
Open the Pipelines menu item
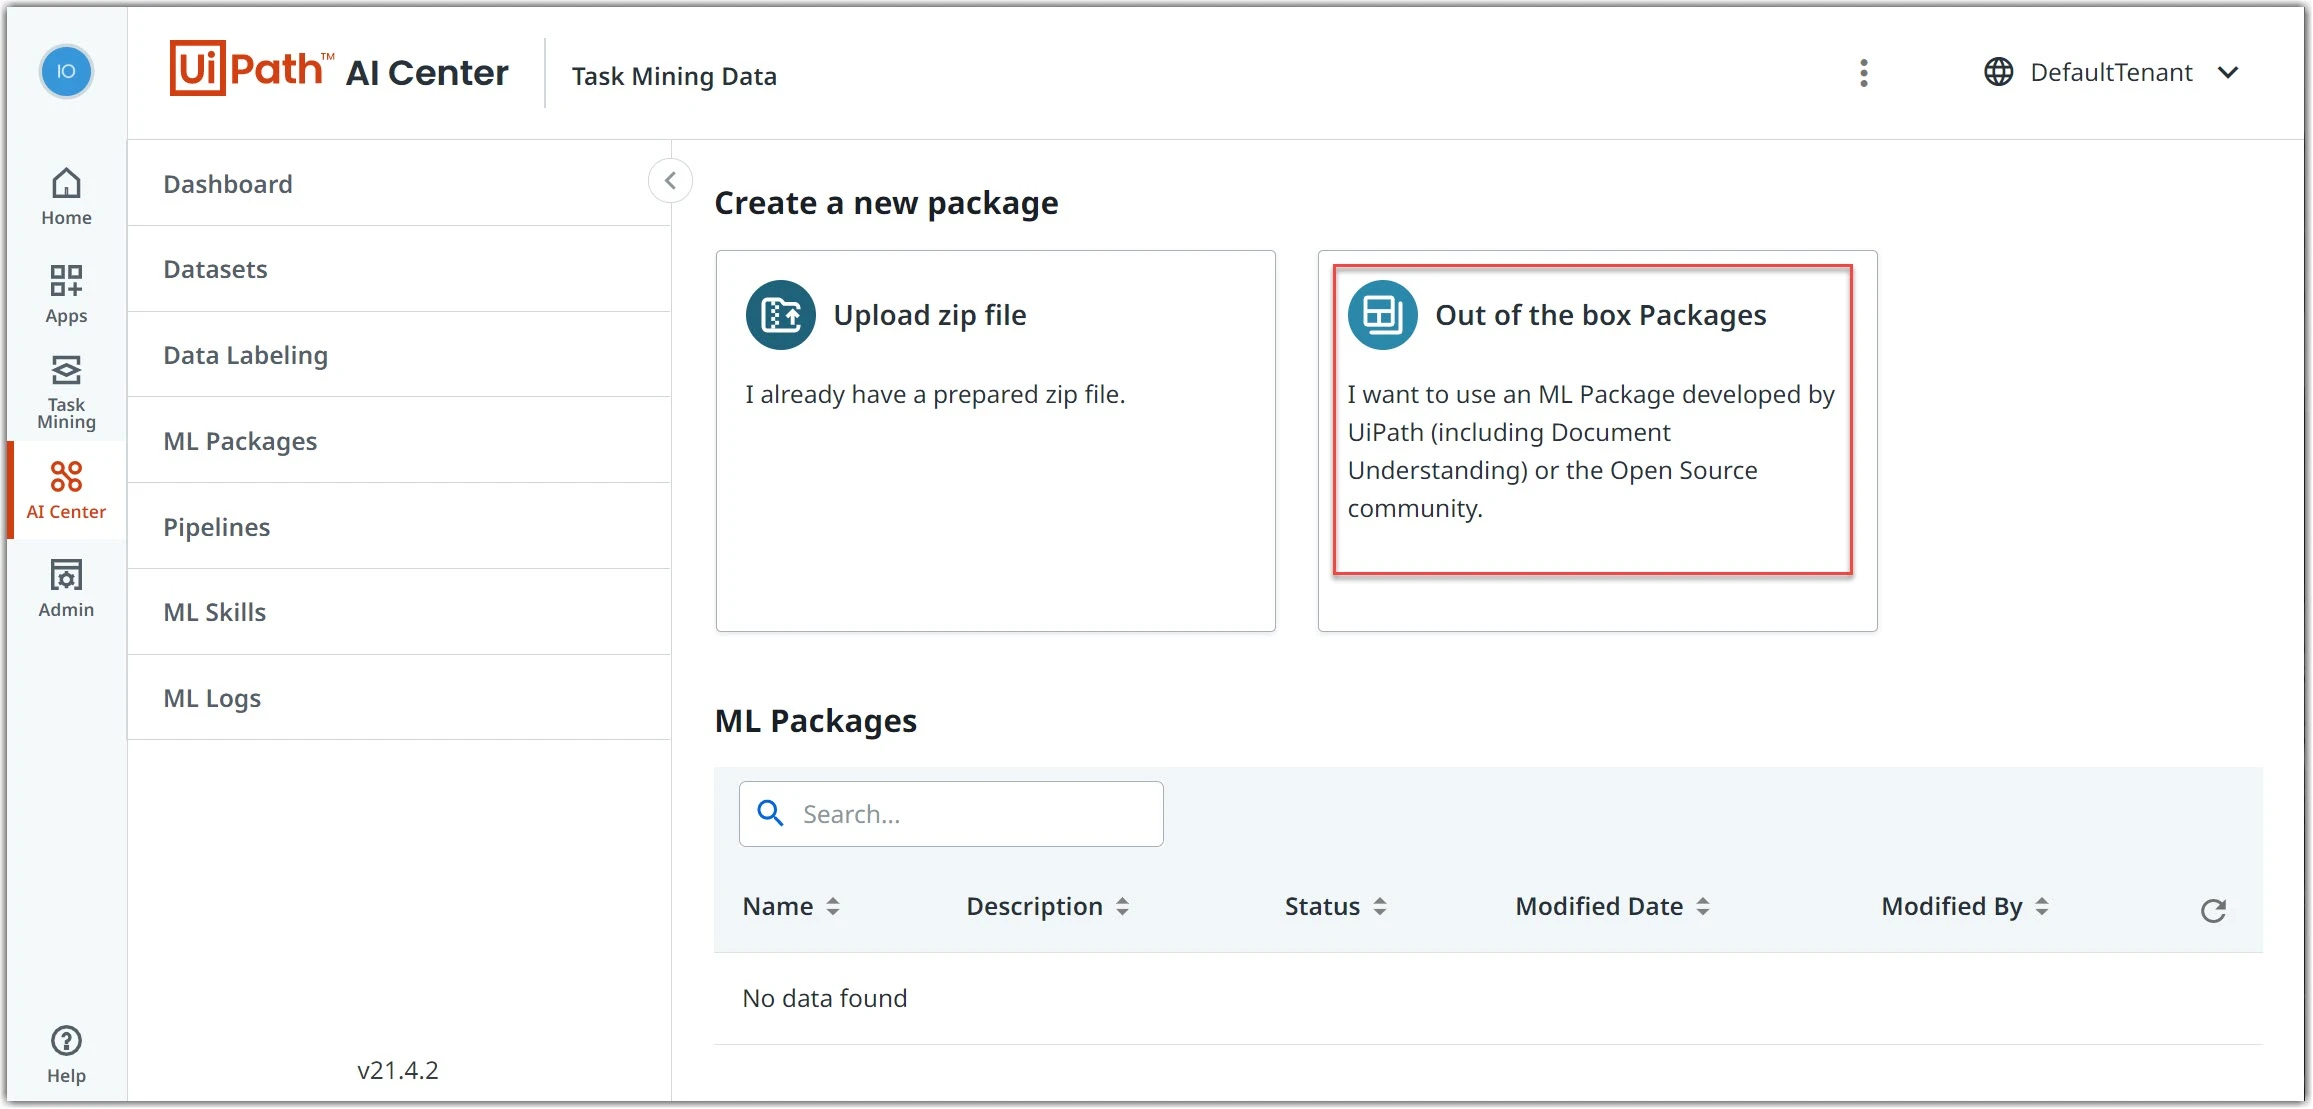[x=399, y=527]
